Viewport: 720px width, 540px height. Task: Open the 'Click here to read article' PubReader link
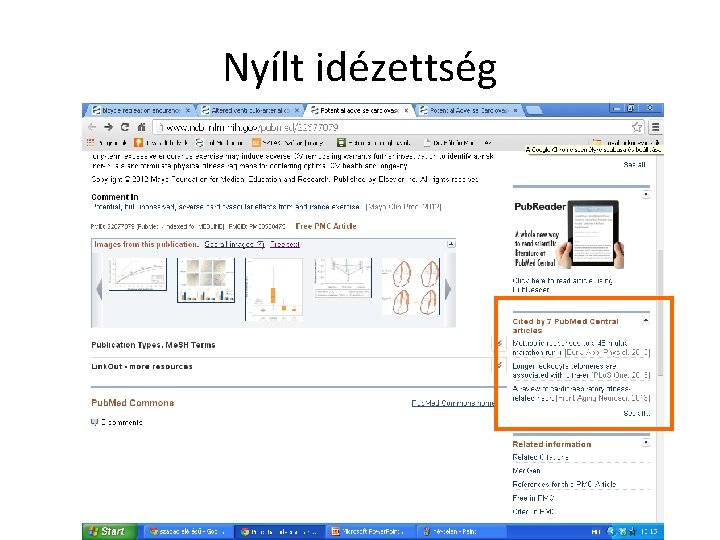562,285
